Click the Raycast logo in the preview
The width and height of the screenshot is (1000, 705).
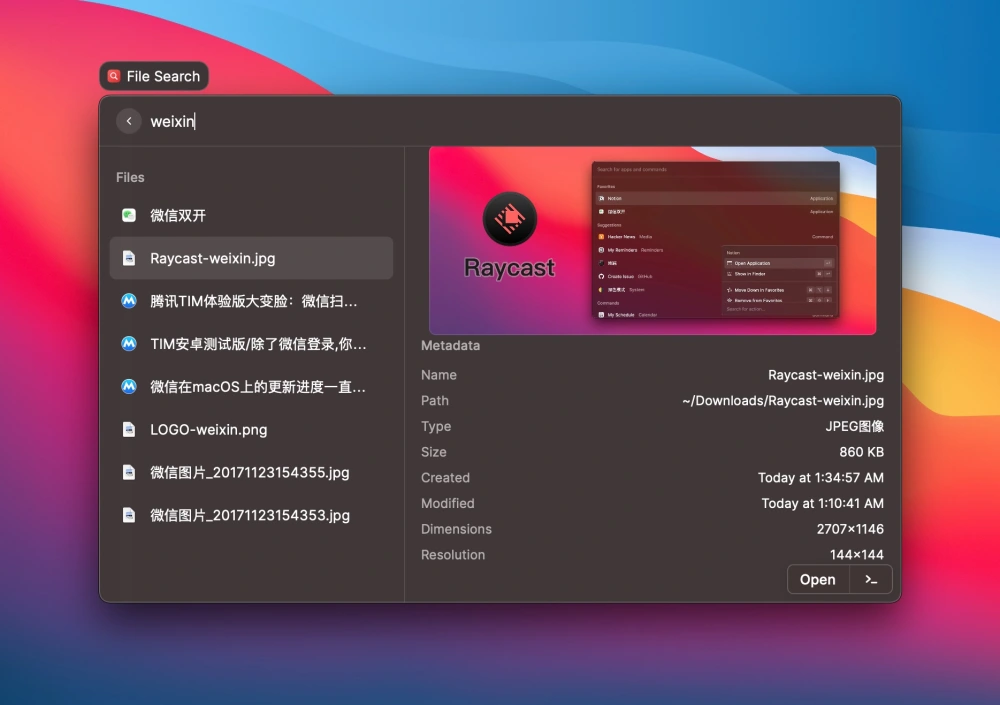point(510,219)
